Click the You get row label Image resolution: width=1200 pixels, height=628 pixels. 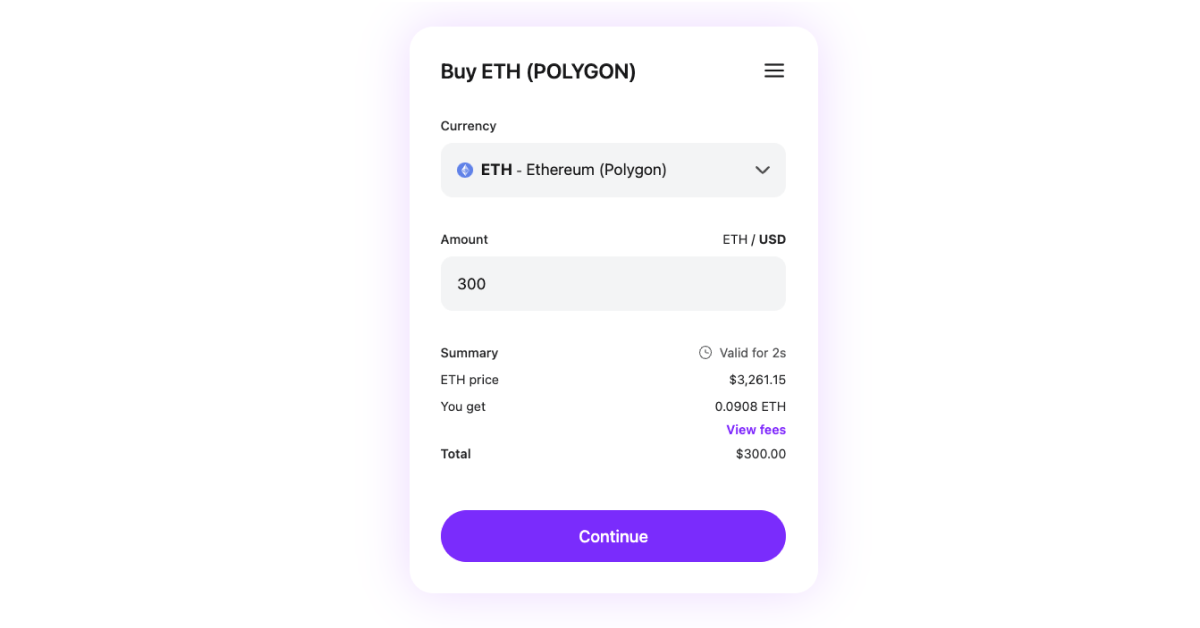point(463,407)
